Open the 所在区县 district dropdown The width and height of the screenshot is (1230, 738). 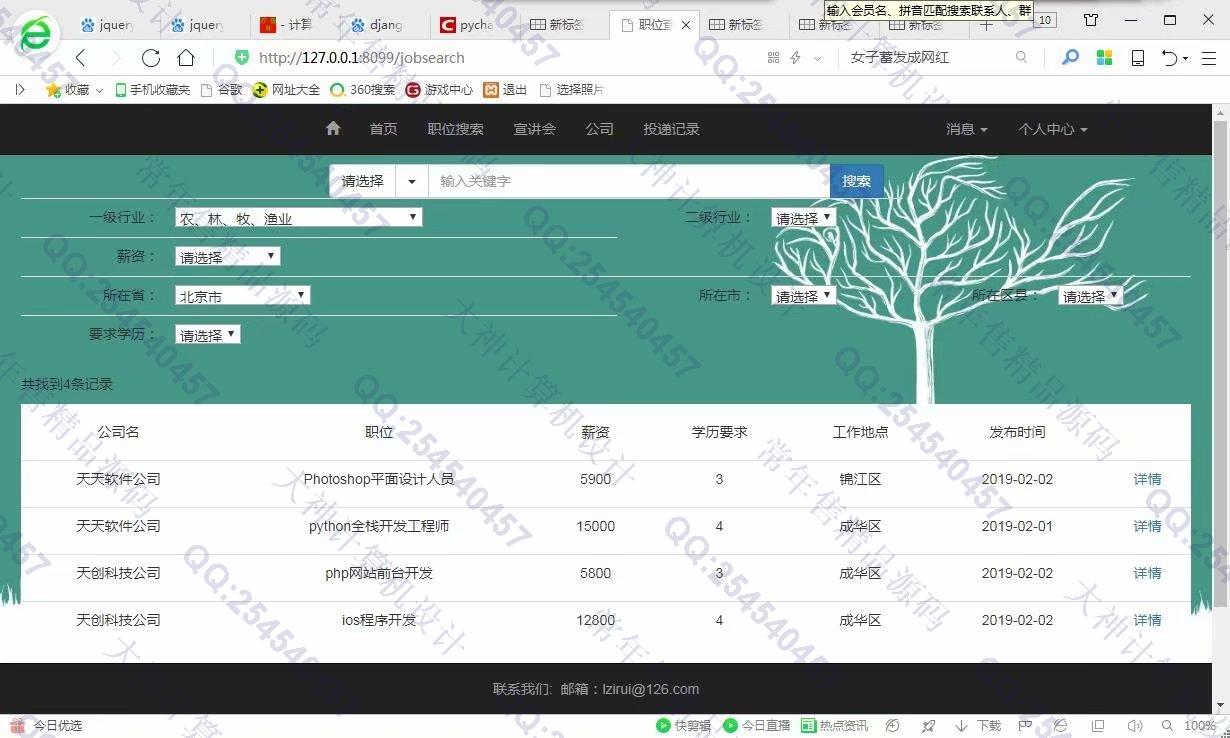click(1090, 295)
